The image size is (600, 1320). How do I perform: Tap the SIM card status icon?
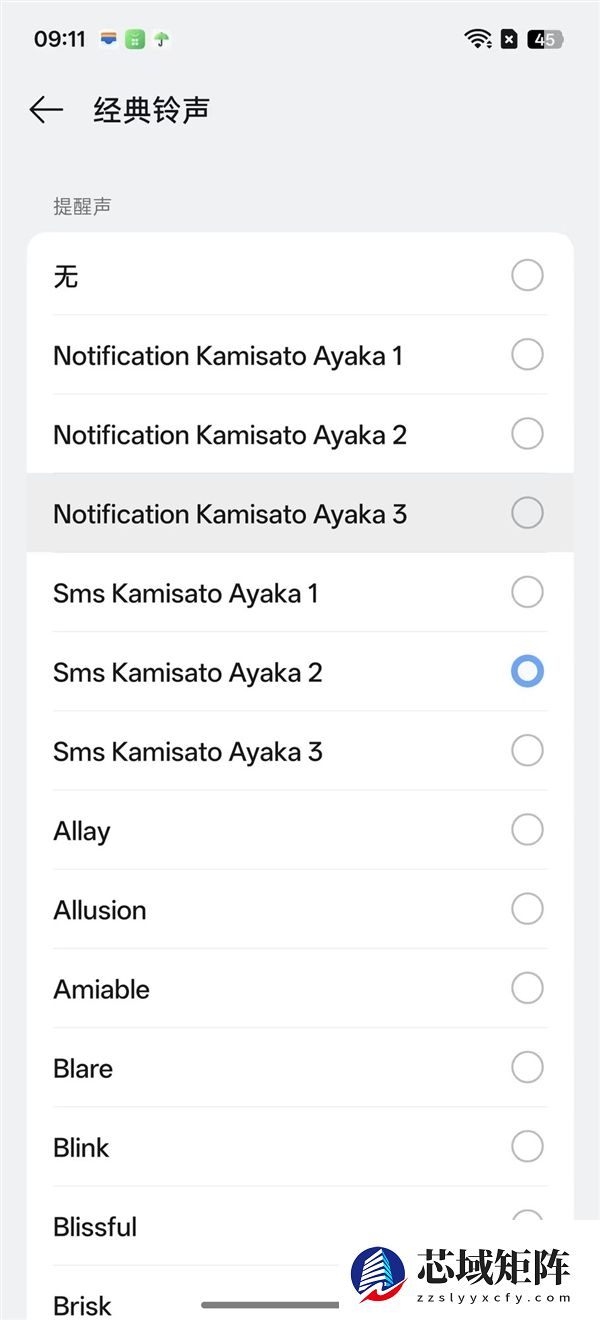tap(509, 40)
